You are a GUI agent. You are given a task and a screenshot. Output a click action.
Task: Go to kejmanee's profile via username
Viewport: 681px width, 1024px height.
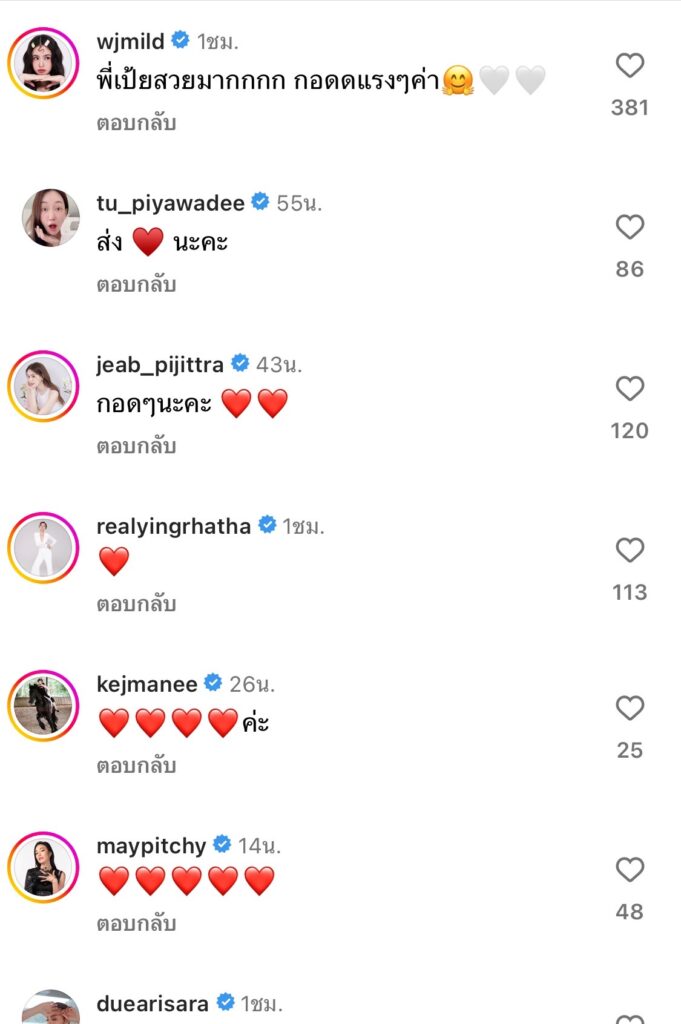[x=146, y=684]
